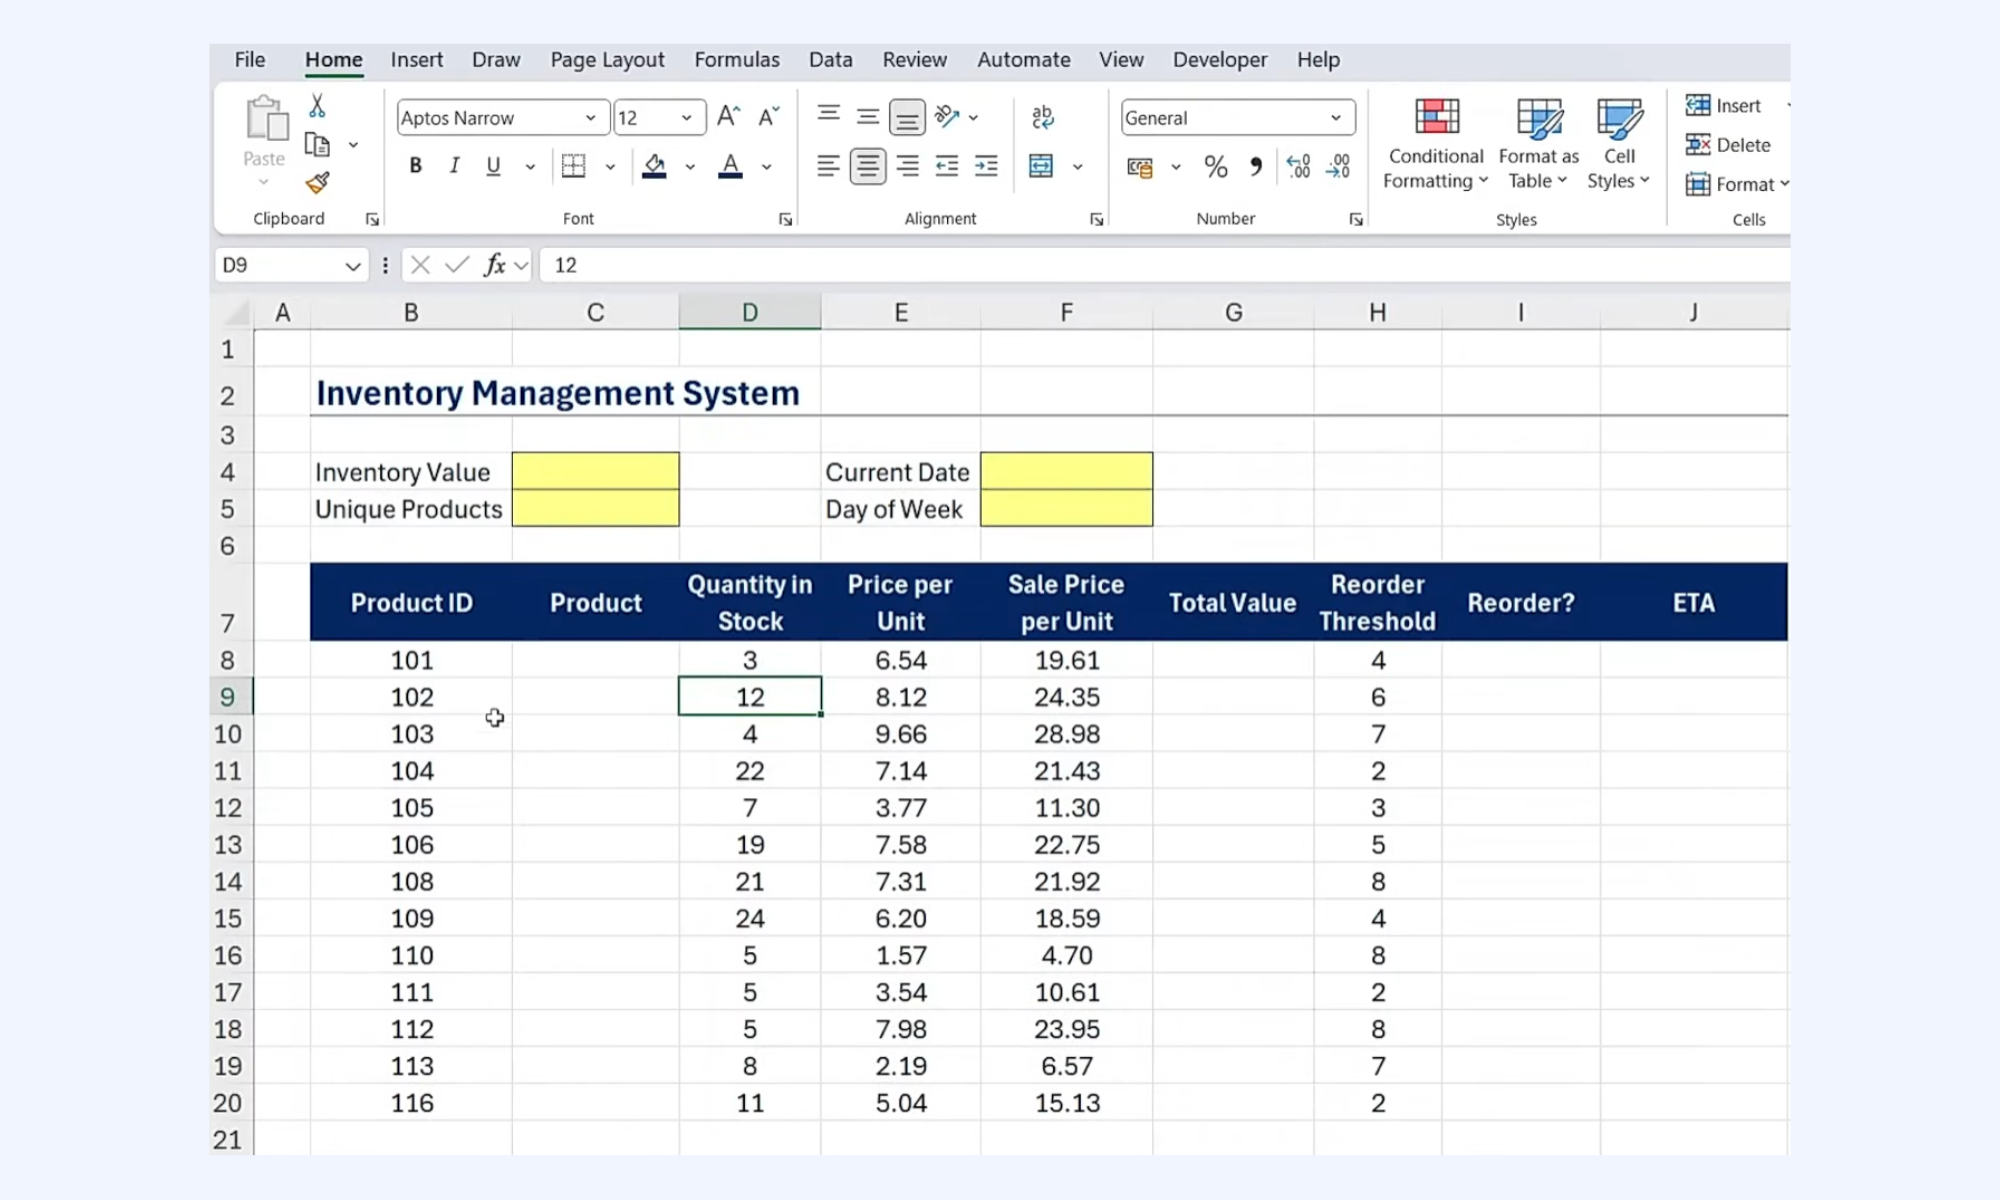
Task: Select column D header
Action: tap(750, 312)
